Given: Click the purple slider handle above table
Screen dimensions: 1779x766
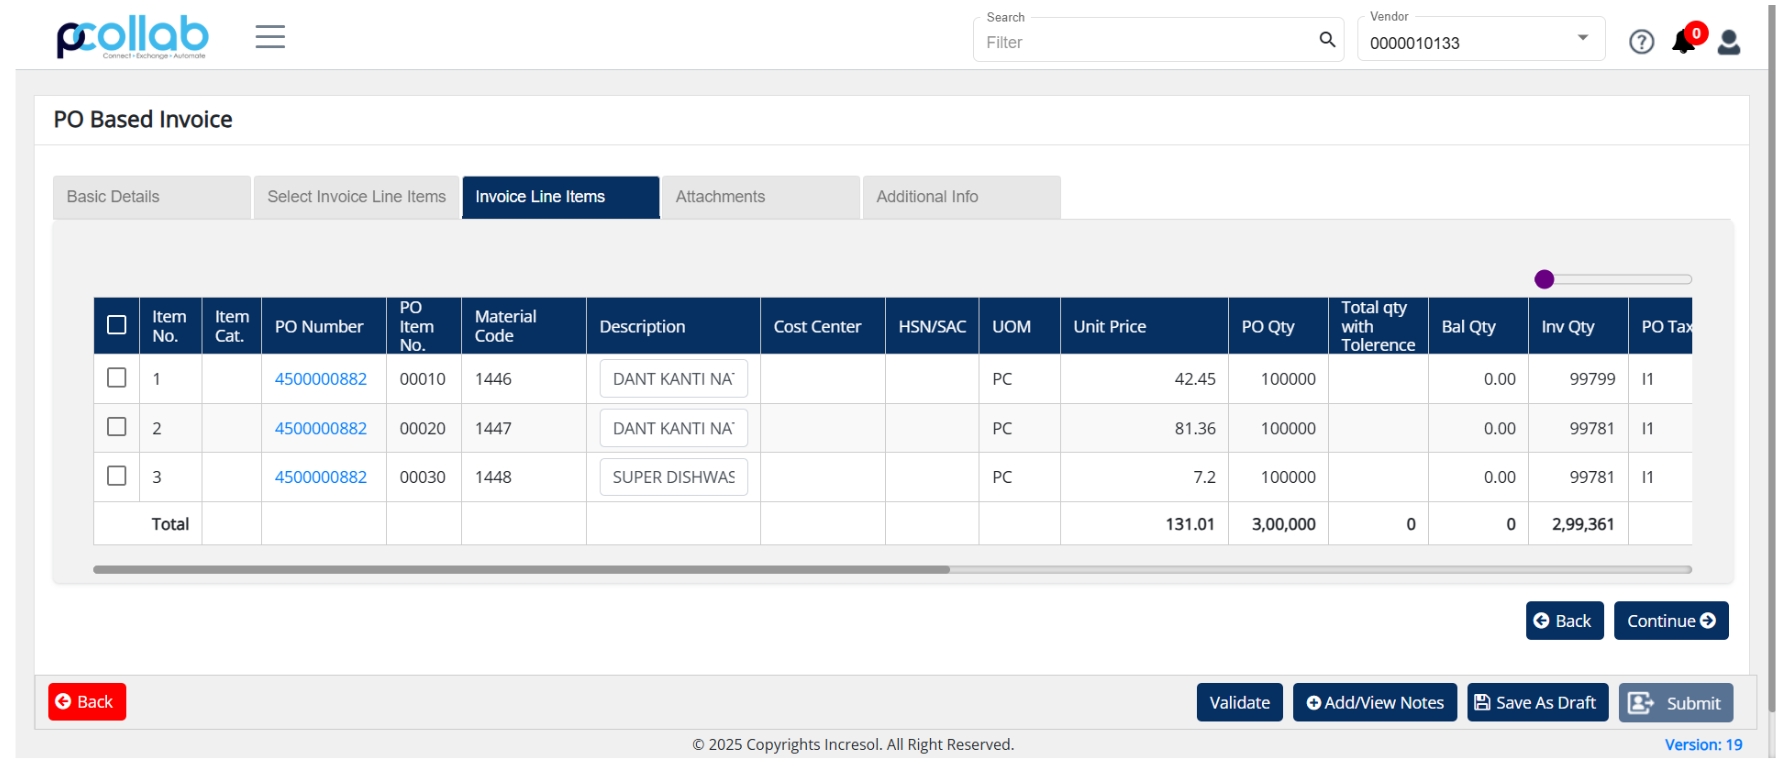Looking at the screenshot, I should 1544,279.
